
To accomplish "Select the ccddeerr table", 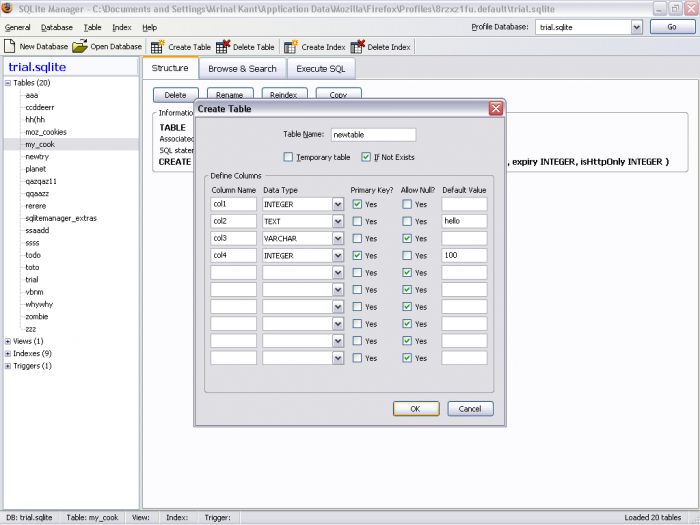I will point(39,108).
